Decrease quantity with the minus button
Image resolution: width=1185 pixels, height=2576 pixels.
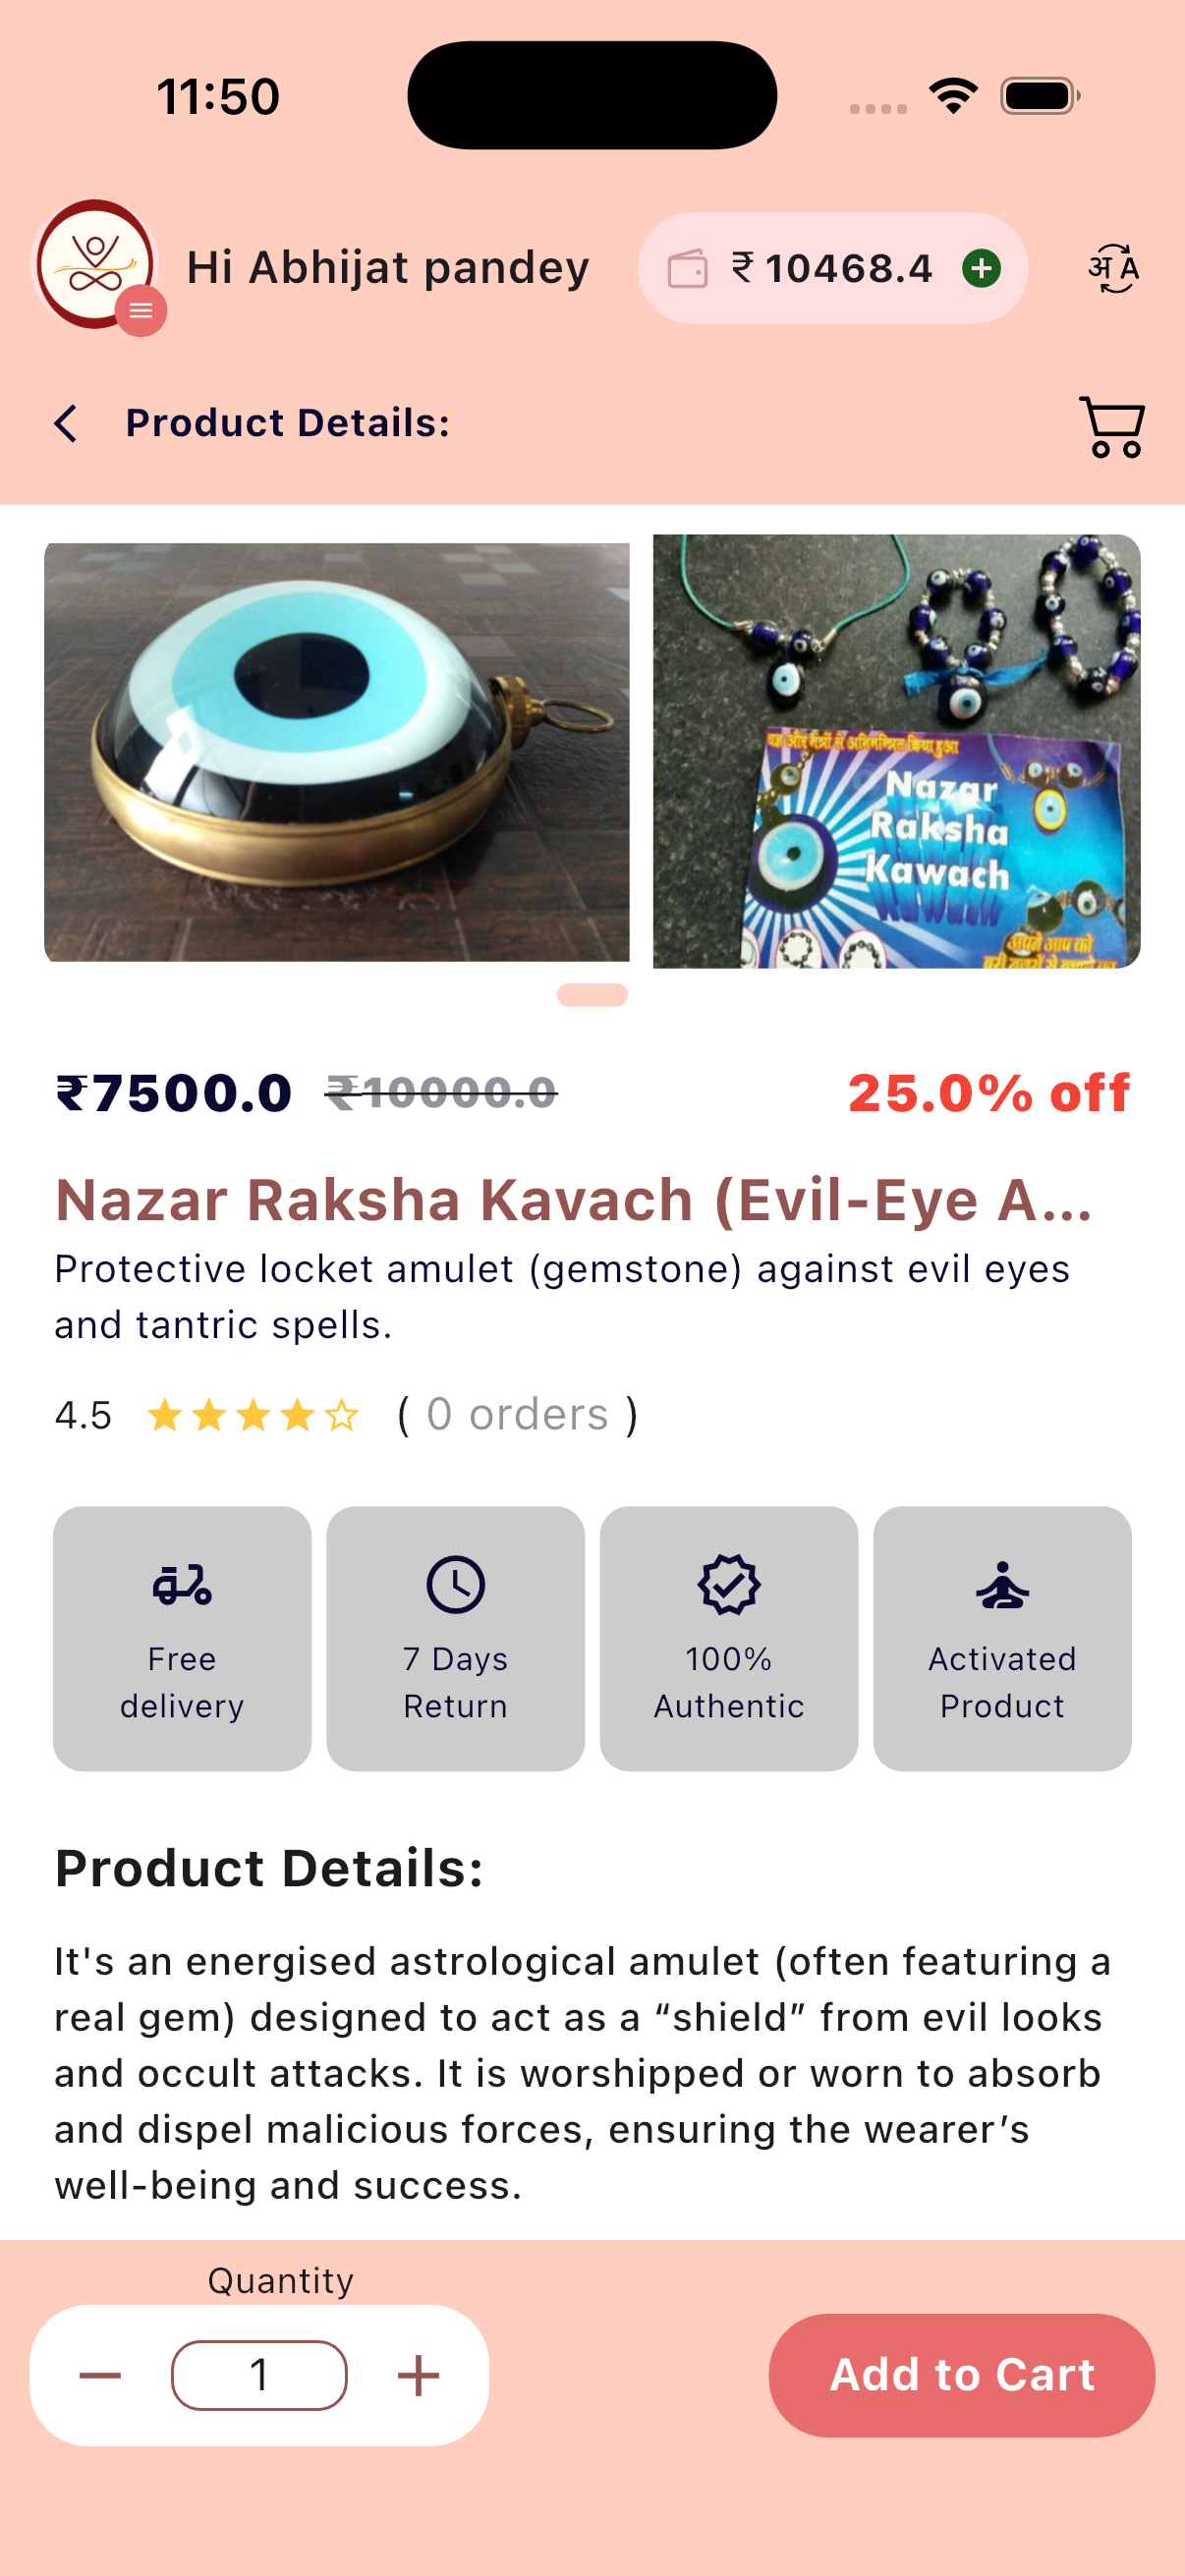pyautogui.click(x=100, y=2375)
